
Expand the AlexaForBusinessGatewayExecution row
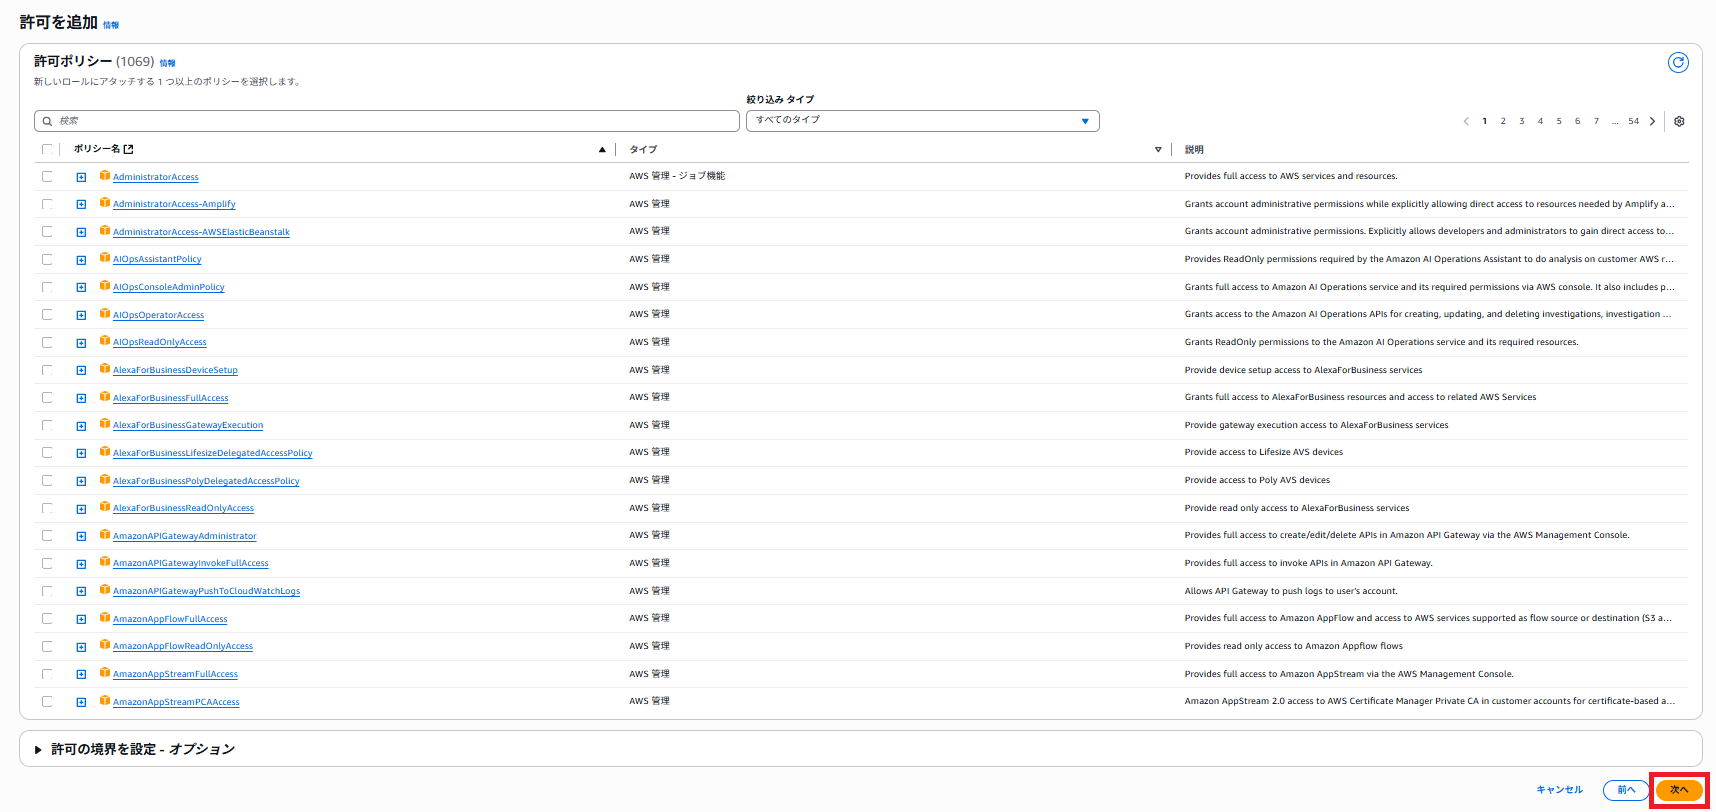click(81, 426)
